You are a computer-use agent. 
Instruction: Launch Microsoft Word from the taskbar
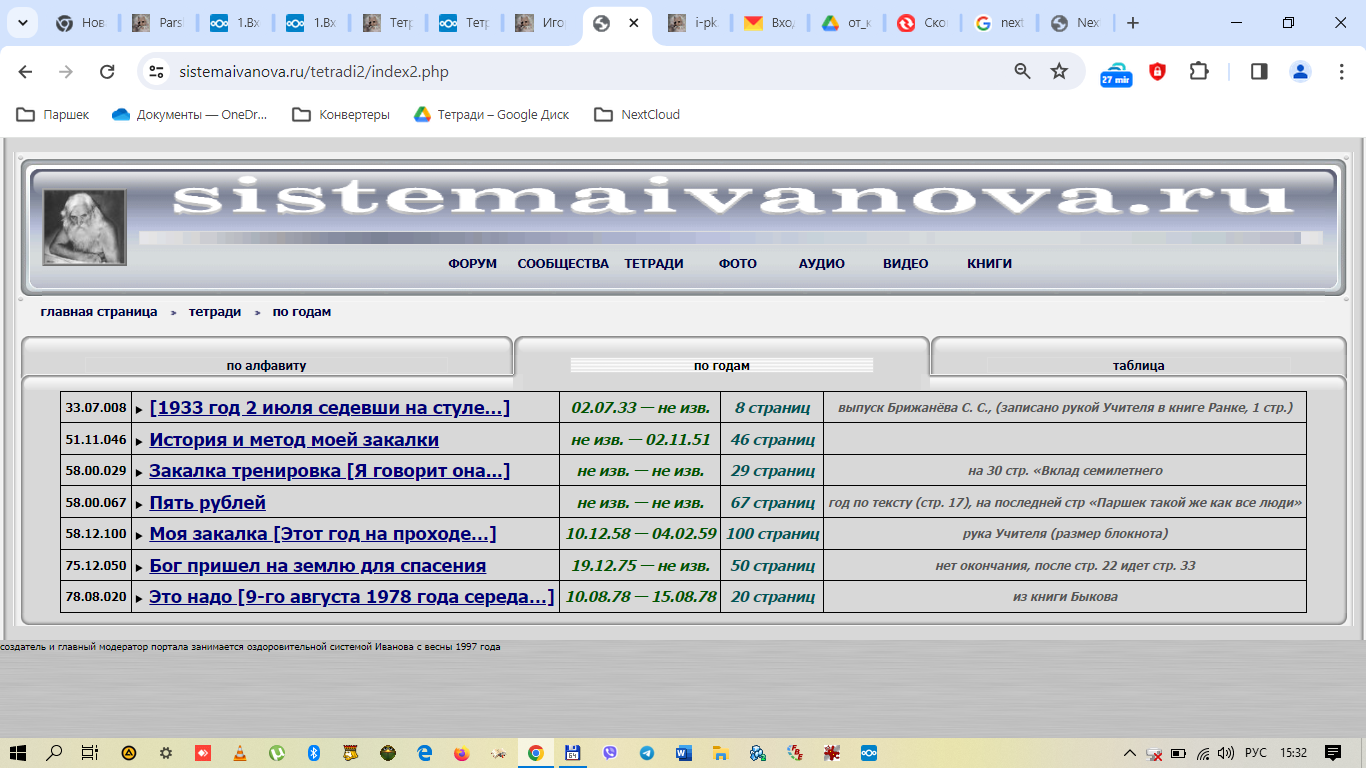coord(684,753)
